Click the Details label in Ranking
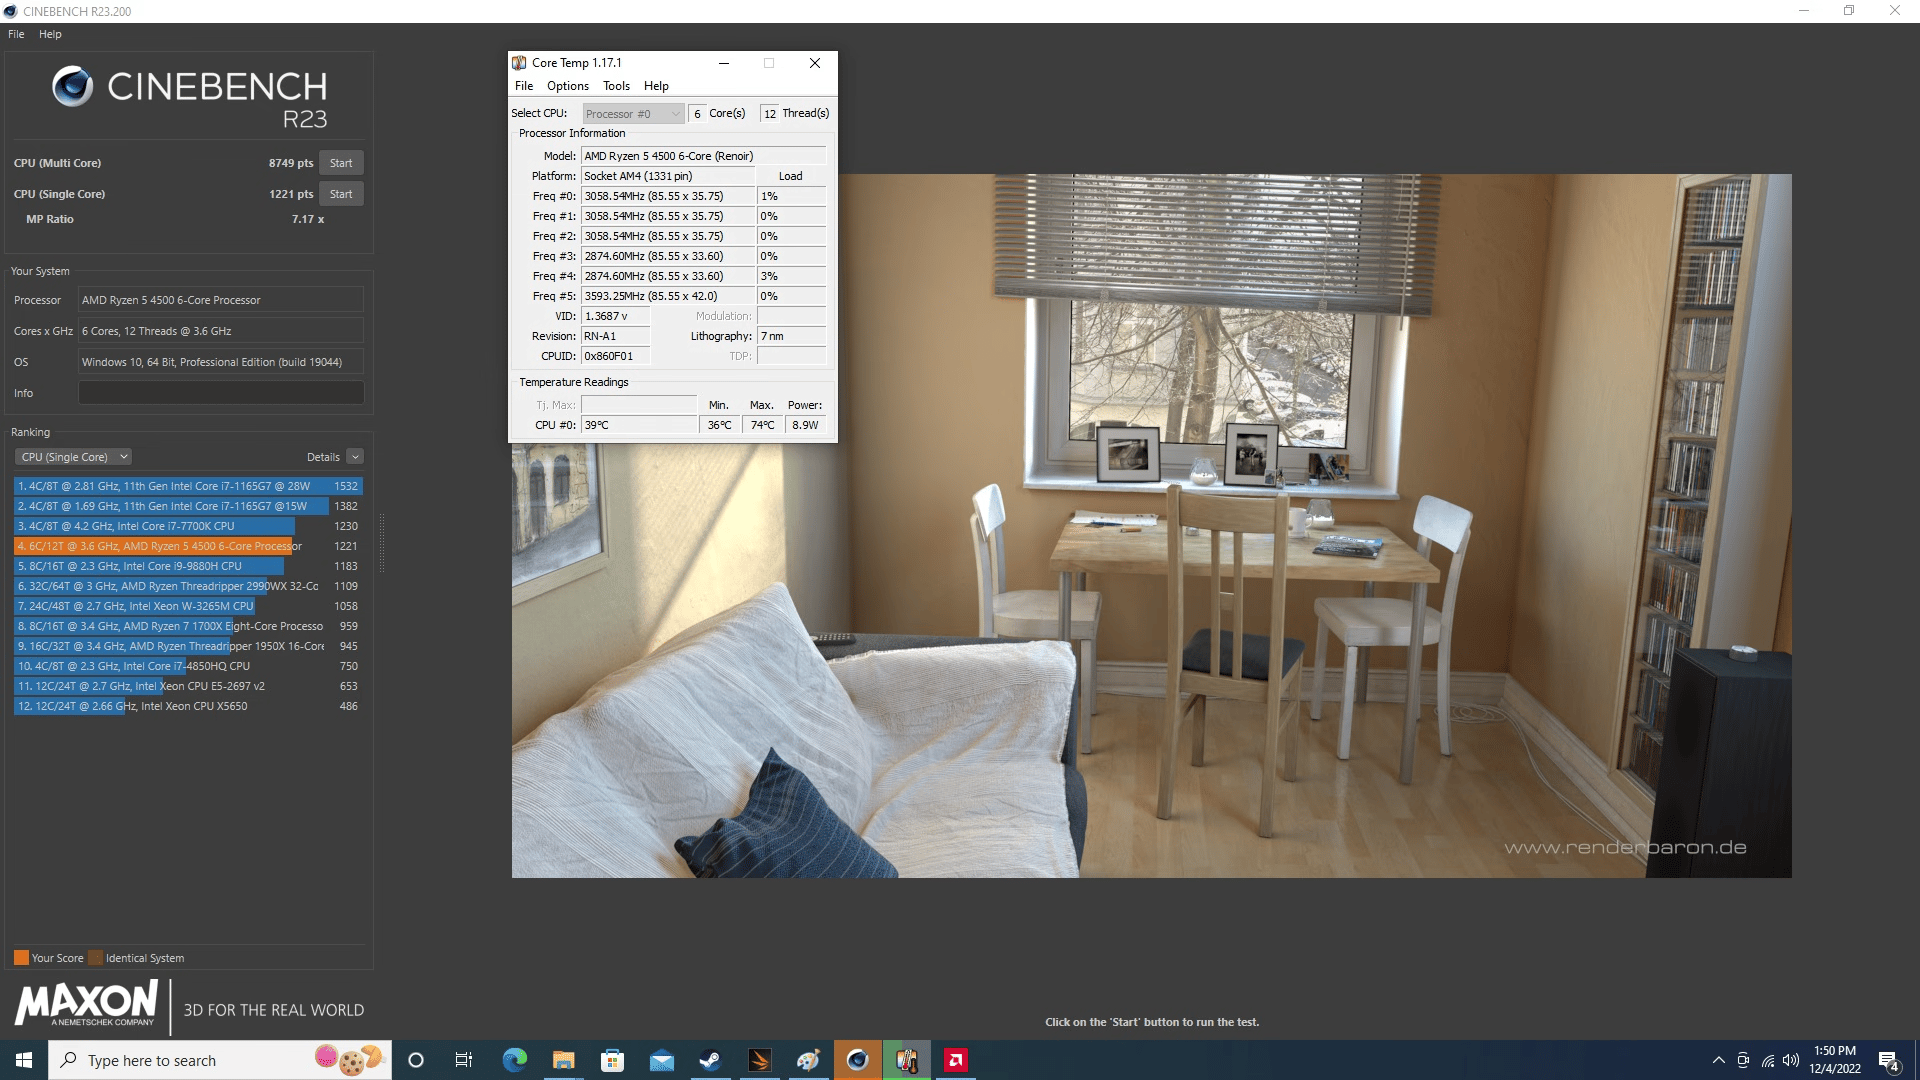 click(x=323, y=457)
